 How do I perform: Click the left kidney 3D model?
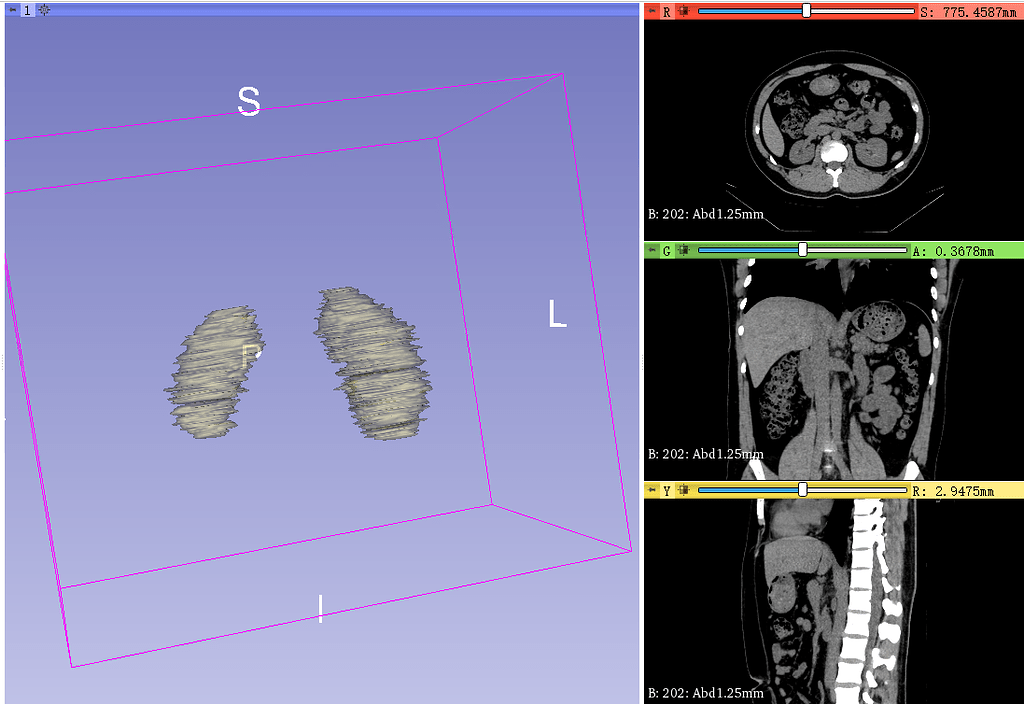[375, 363]
